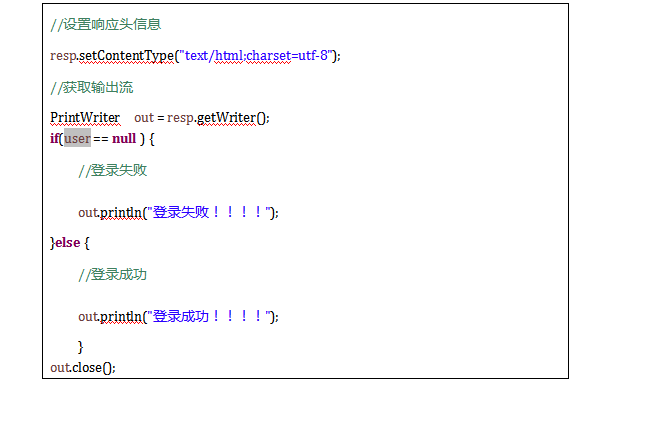Click the string text/html;charset=utf-8
The image size is (656, 438).
(256, 55)
